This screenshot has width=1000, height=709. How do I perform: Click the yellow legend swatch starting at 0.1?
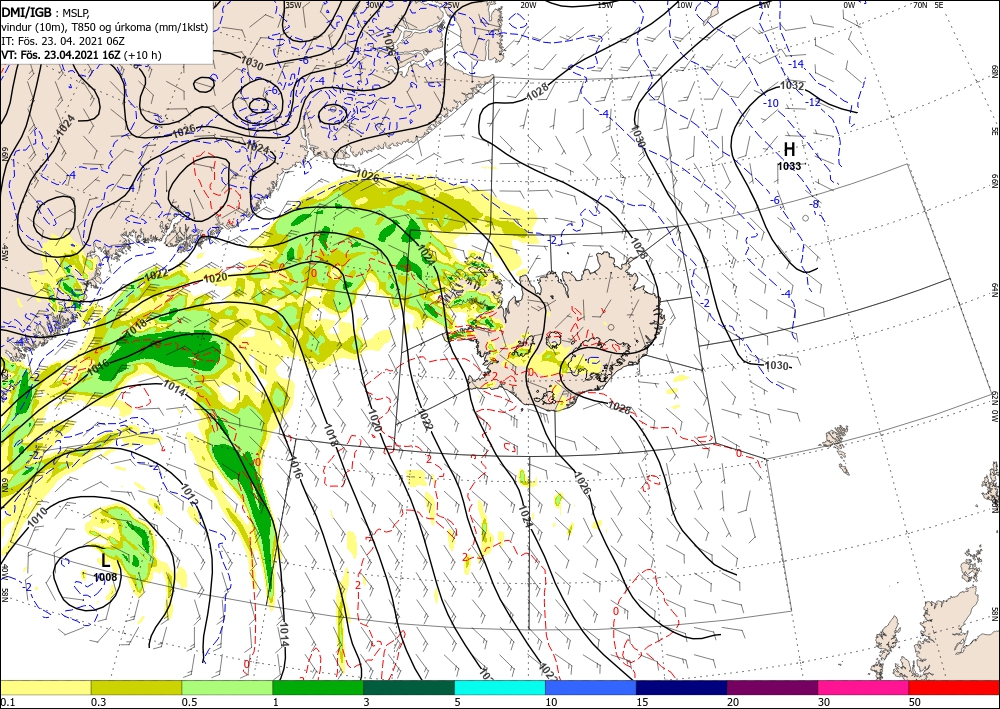[x=45, y=687]
